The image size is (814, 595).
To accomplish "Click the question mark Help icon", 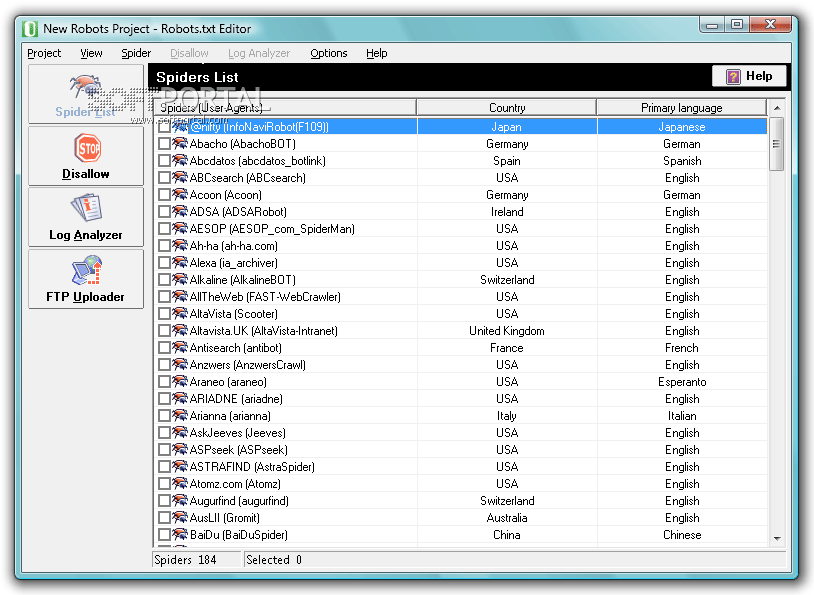I will 733,77.
